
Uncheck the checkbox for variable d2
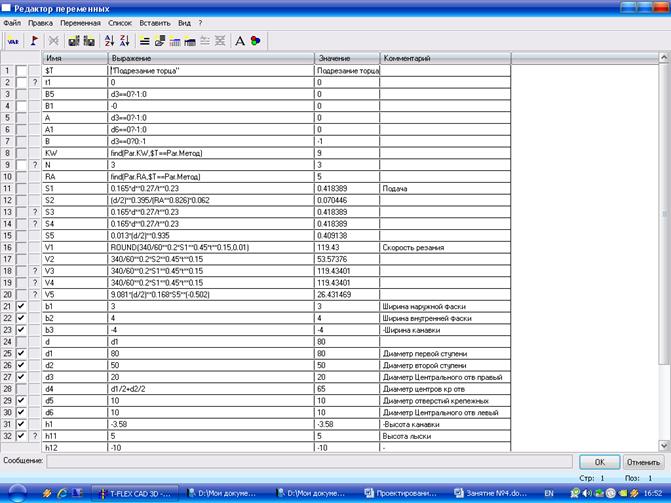tap(21, 365)
